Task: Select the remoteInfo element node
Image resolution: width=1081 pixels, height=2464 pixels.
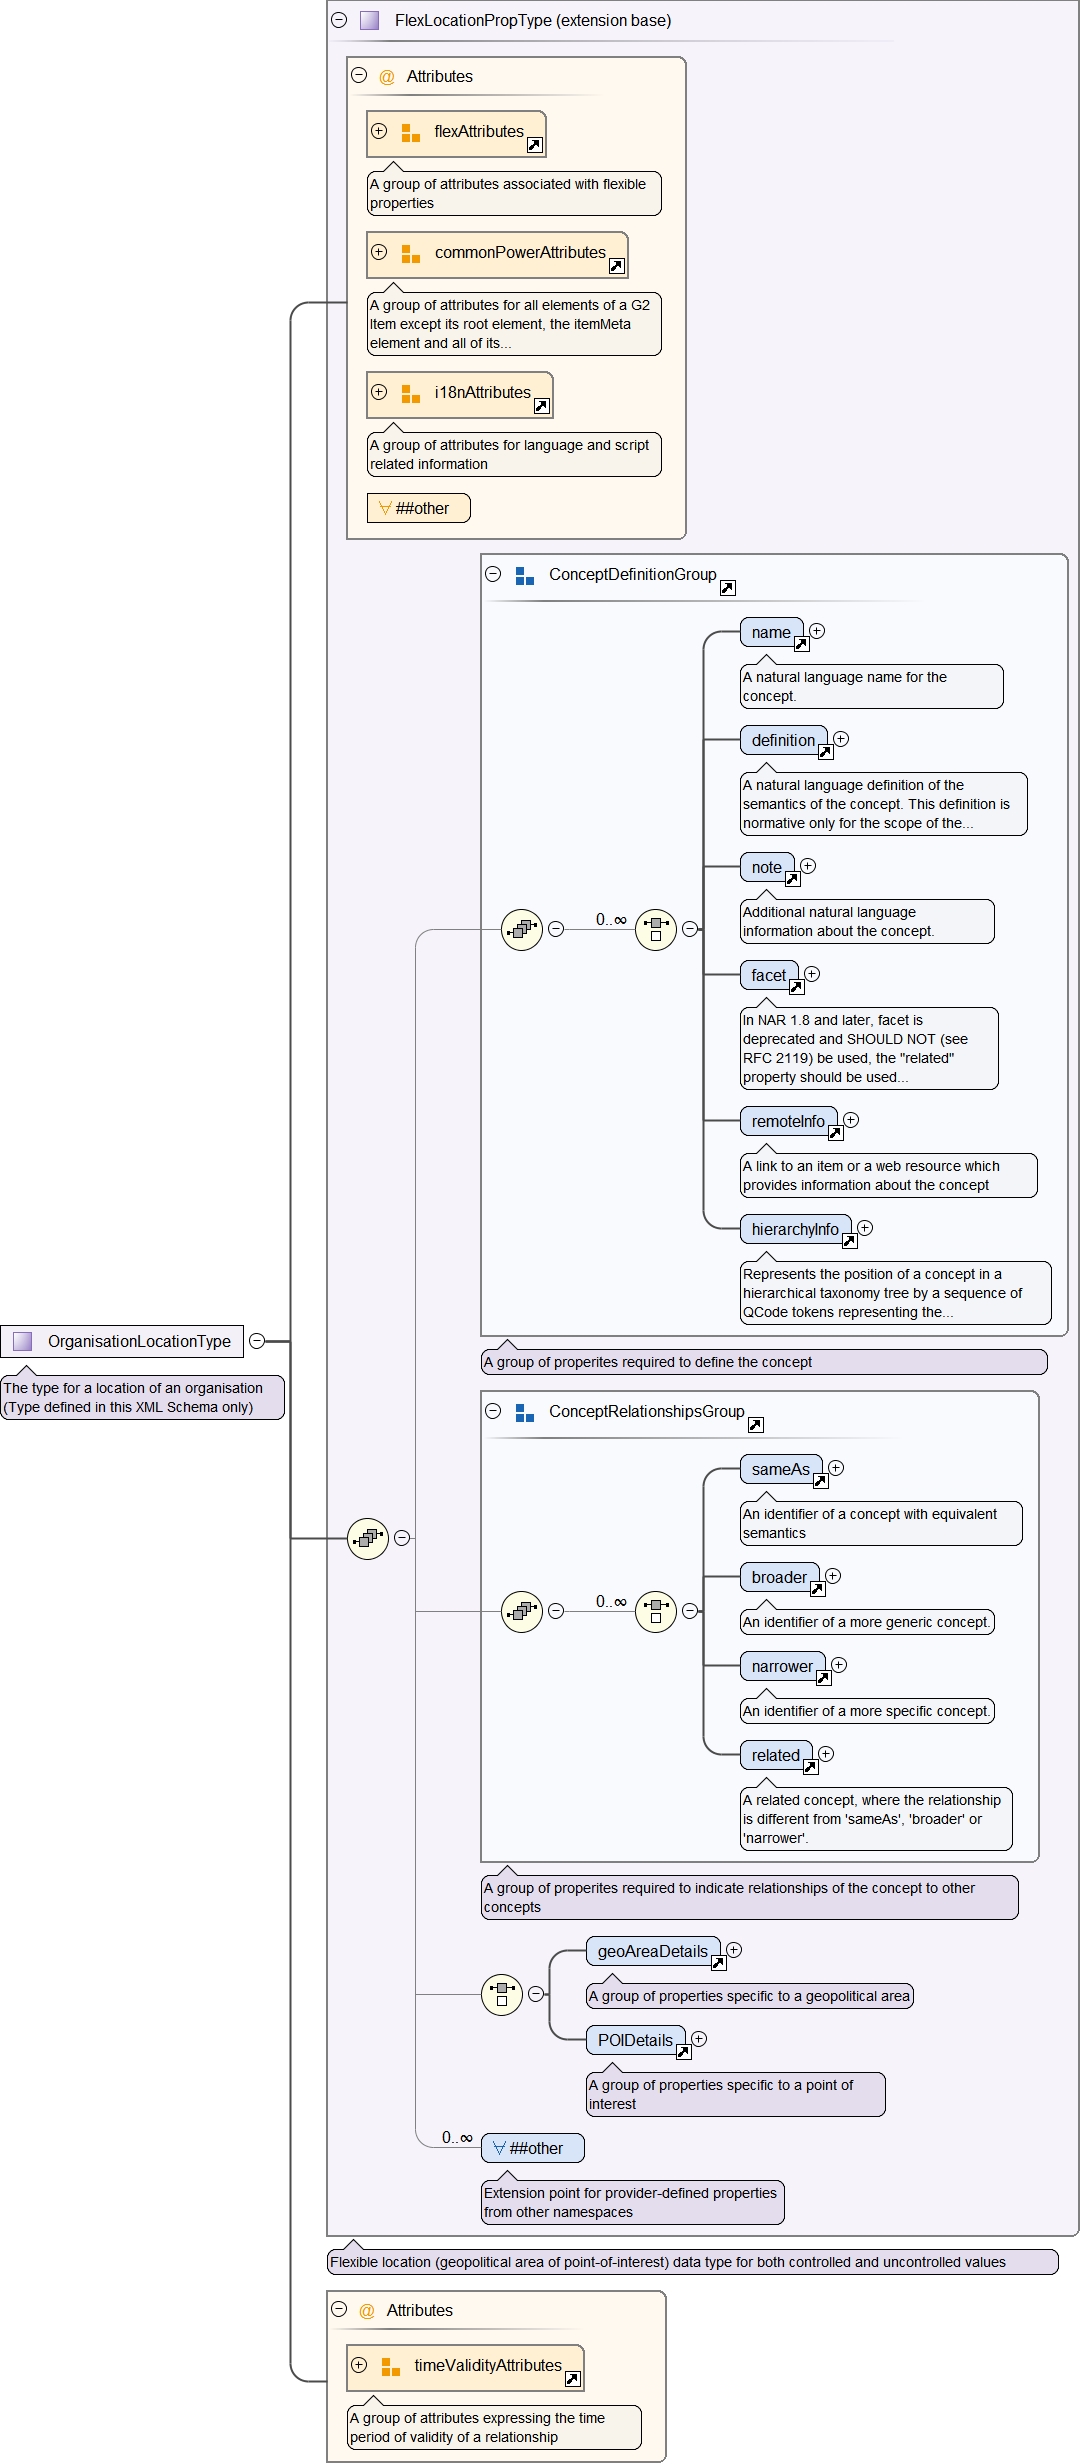Action: (788, 1121)
